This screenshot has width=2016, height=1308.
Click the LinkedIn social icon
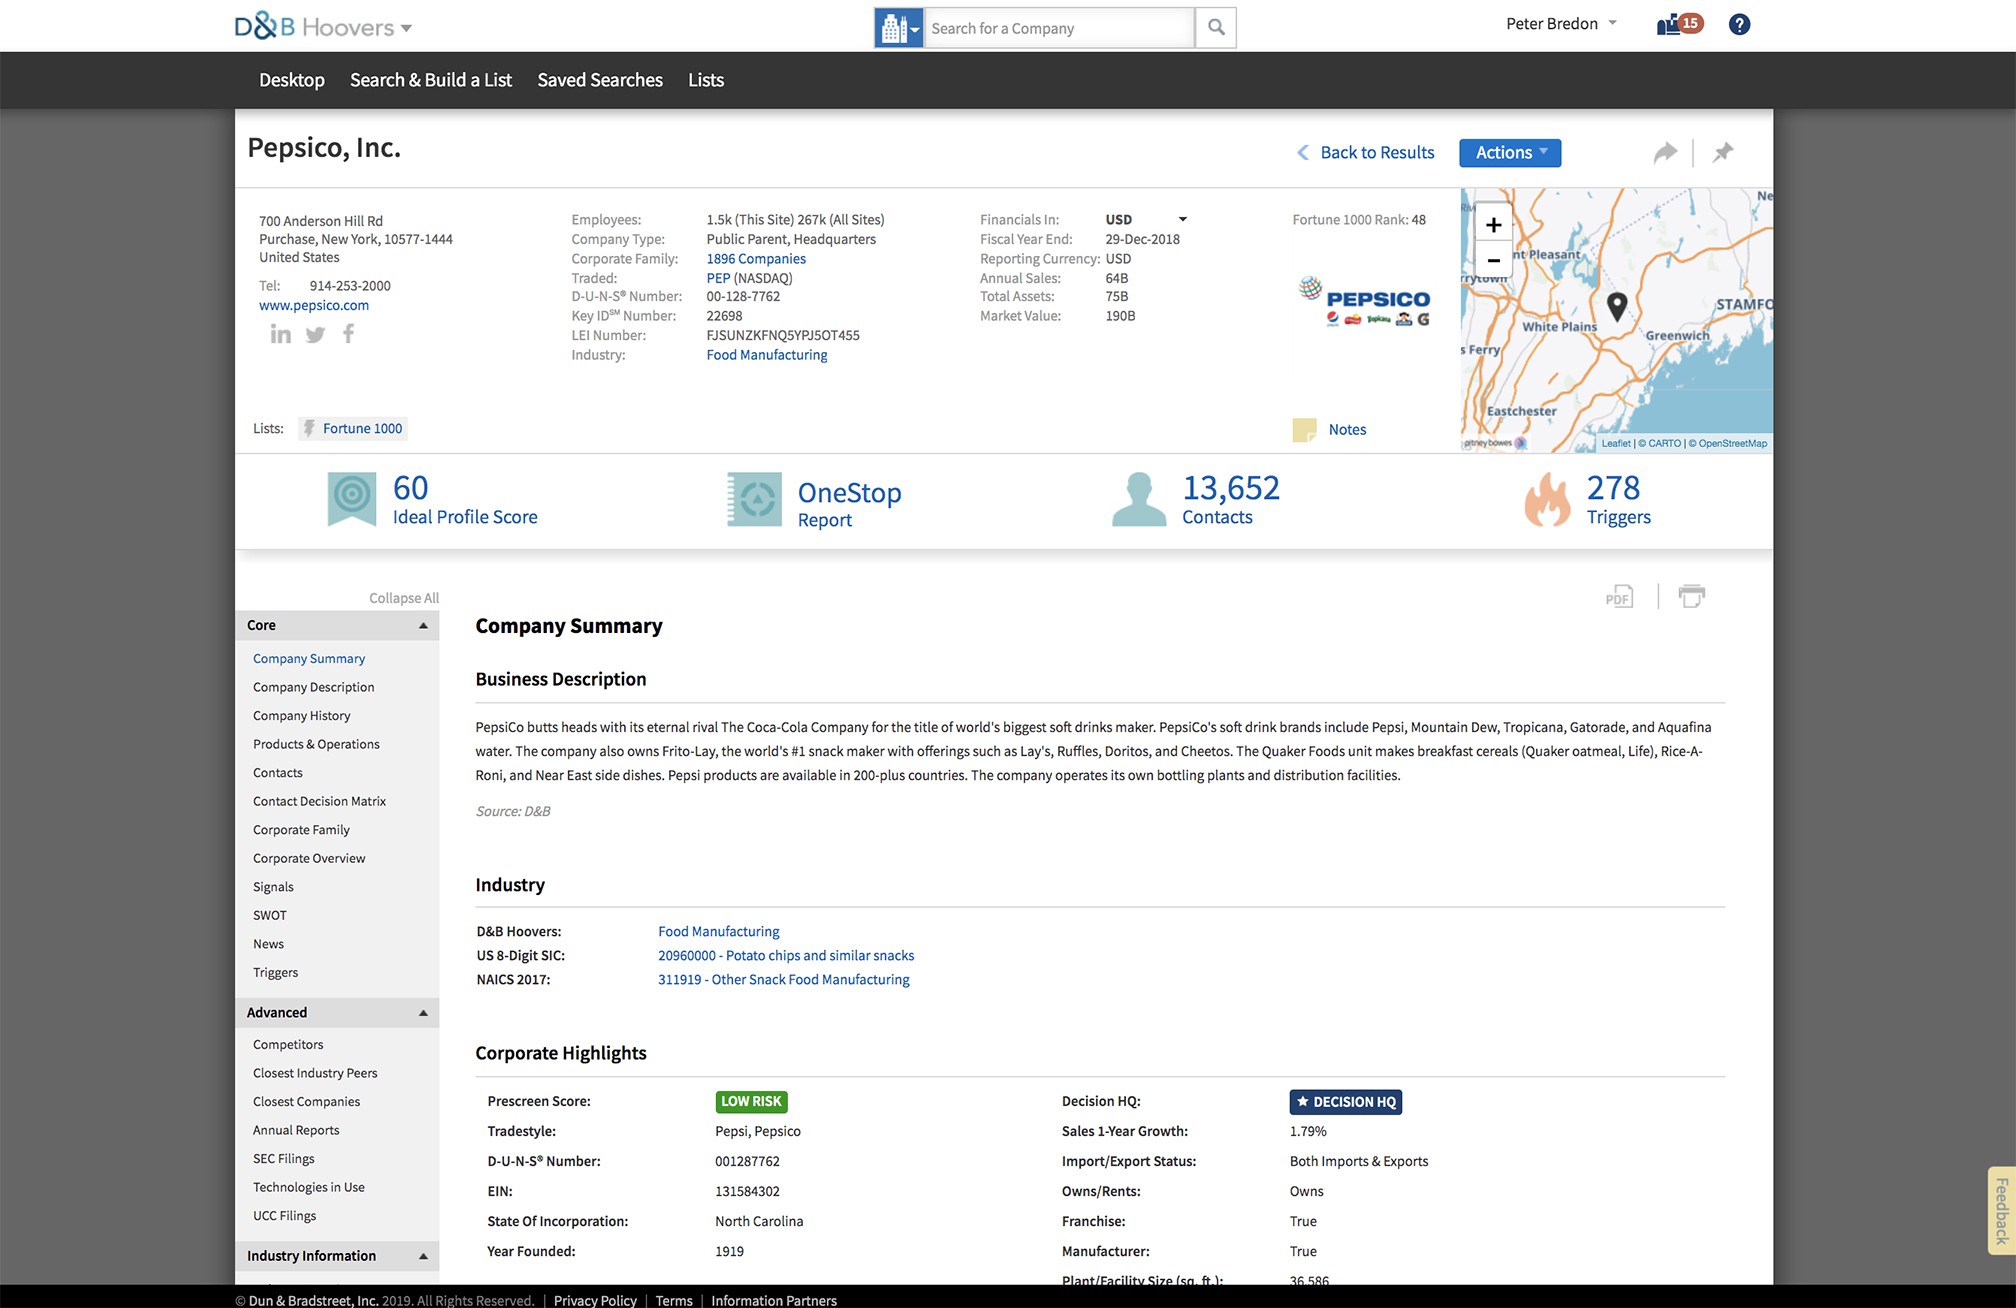[x=280, y=334]
